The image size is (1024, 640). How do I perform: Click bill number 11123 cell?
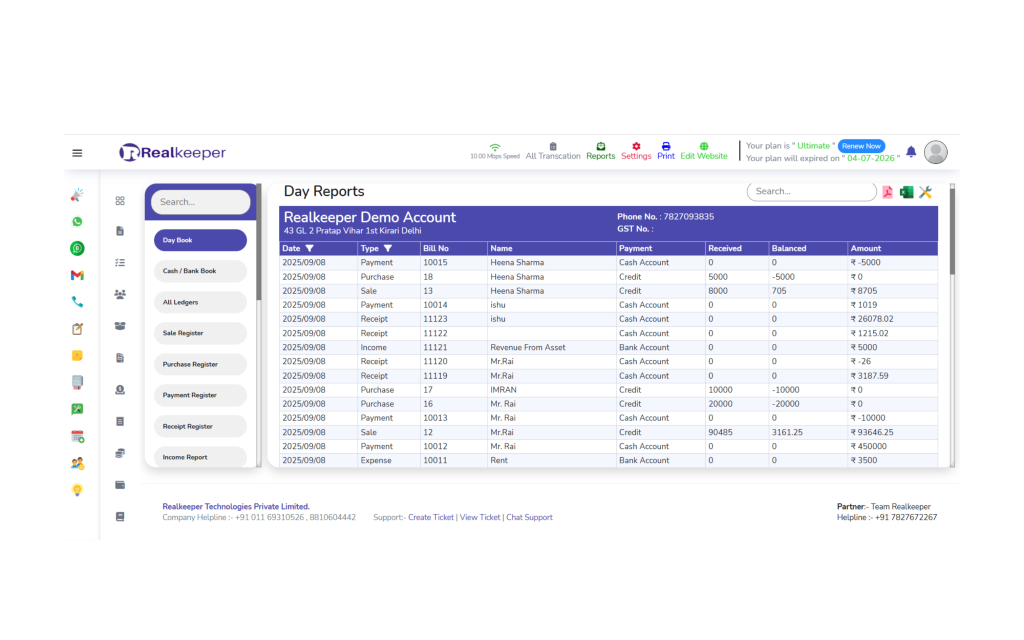453,319
